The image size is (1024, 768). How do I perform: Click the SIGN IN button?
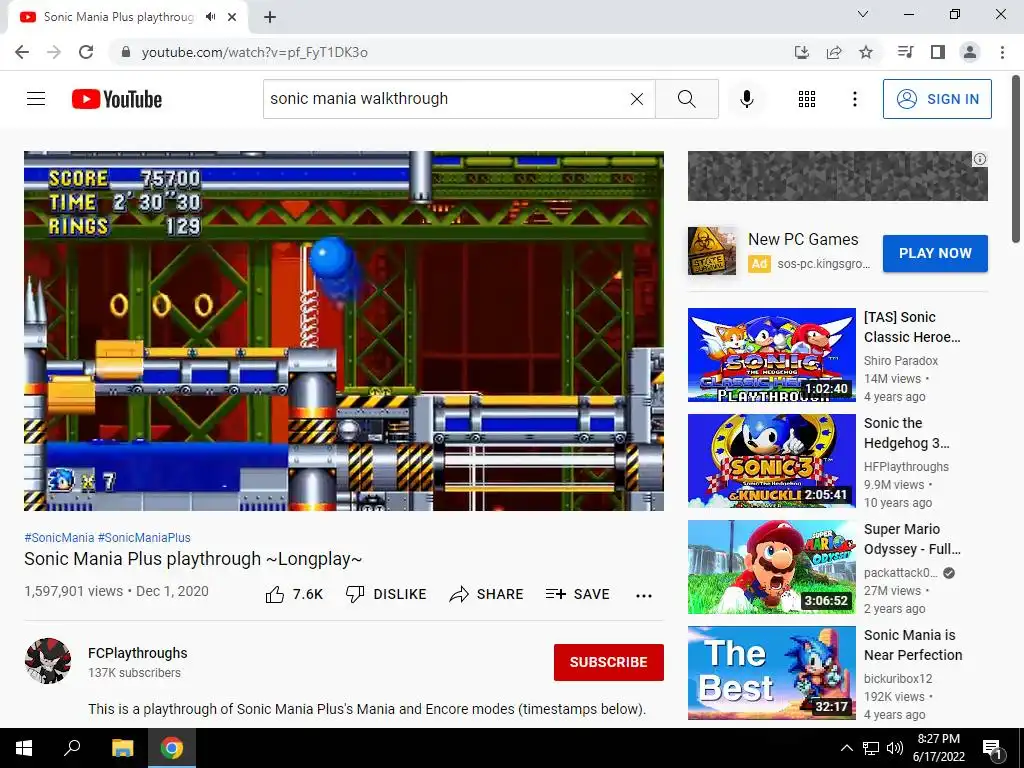click(x=937, y=99)
